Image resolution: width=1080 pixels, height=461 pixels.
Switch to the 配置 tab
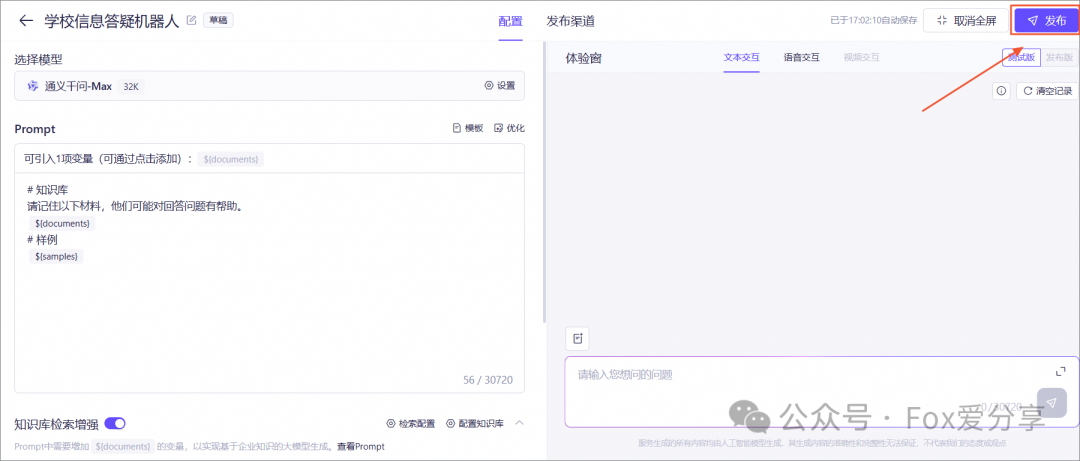[510, 21]
